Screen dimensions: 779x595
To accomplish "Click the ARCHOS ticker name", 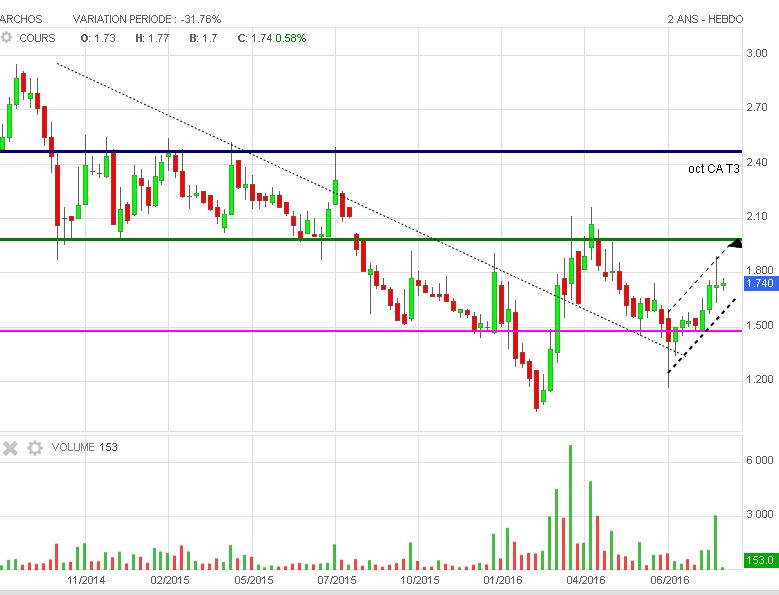I will (x=21, y=19).
